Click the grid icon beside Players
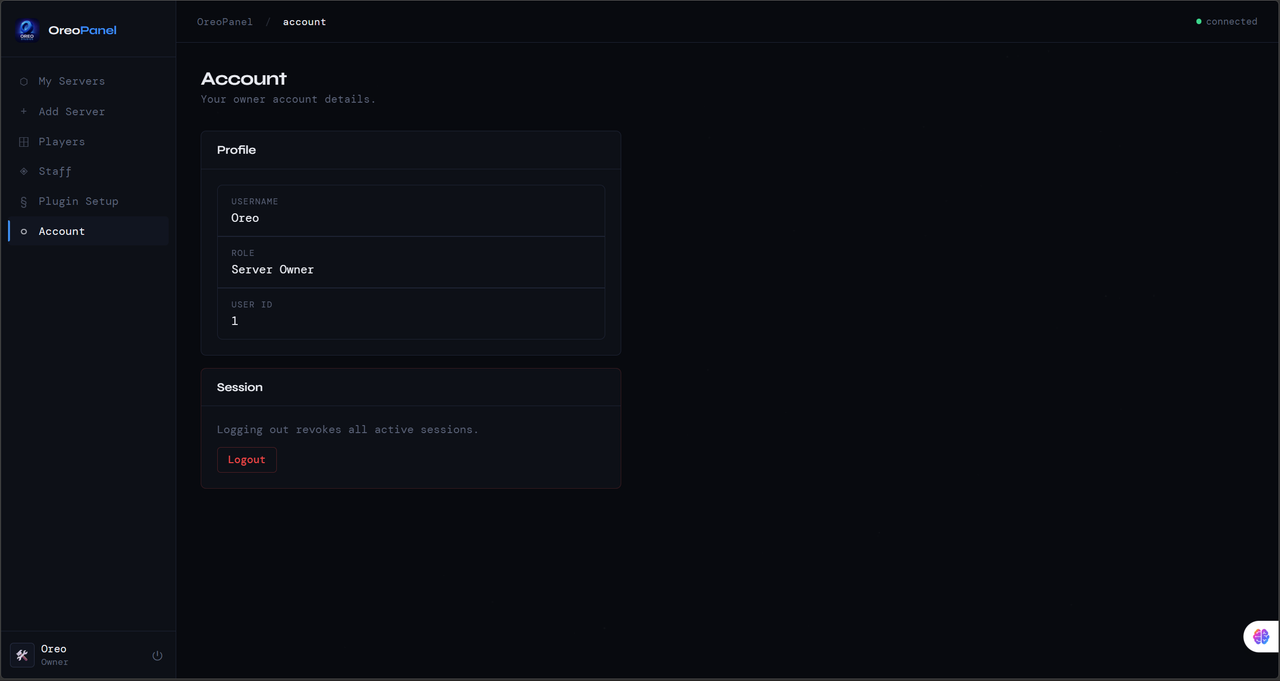1280x681 pixels. 24,142
